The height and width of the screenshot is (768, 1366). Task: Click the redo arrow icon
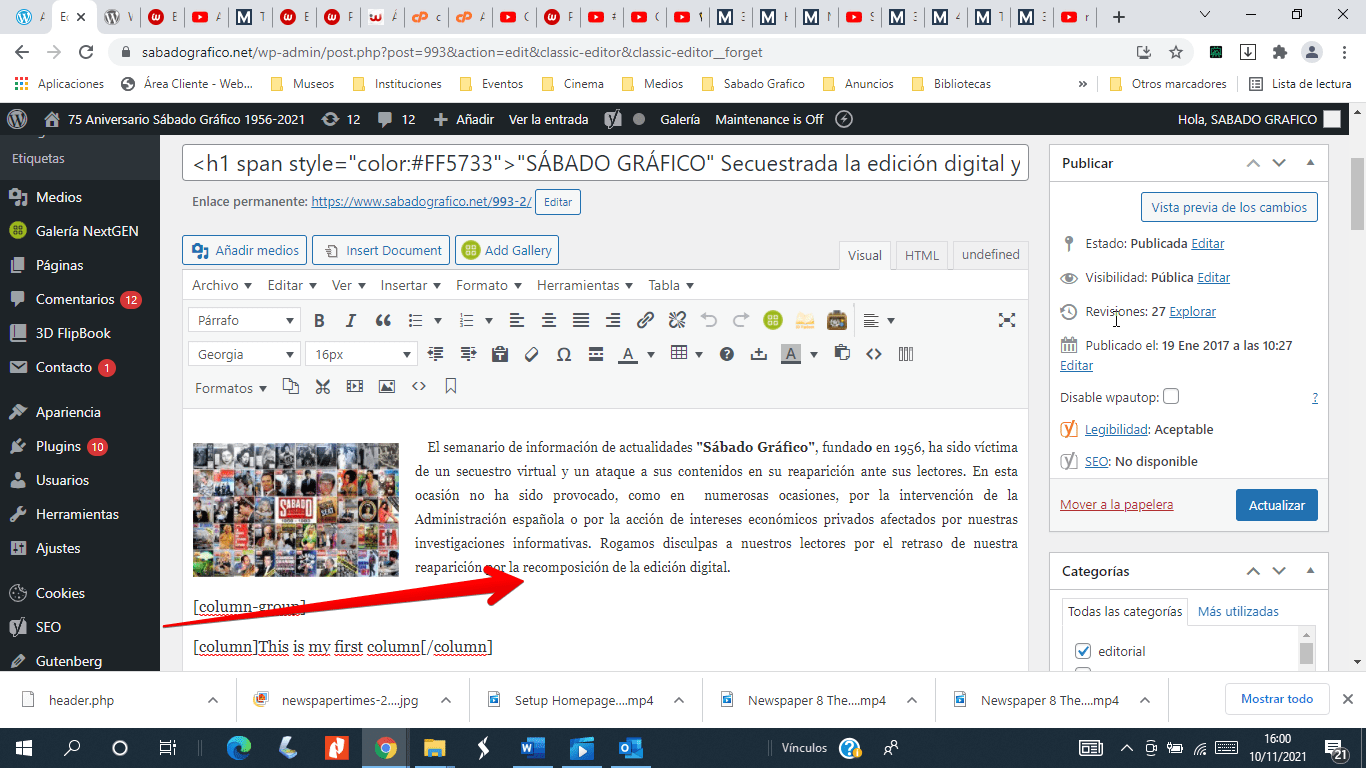point(741,321)
